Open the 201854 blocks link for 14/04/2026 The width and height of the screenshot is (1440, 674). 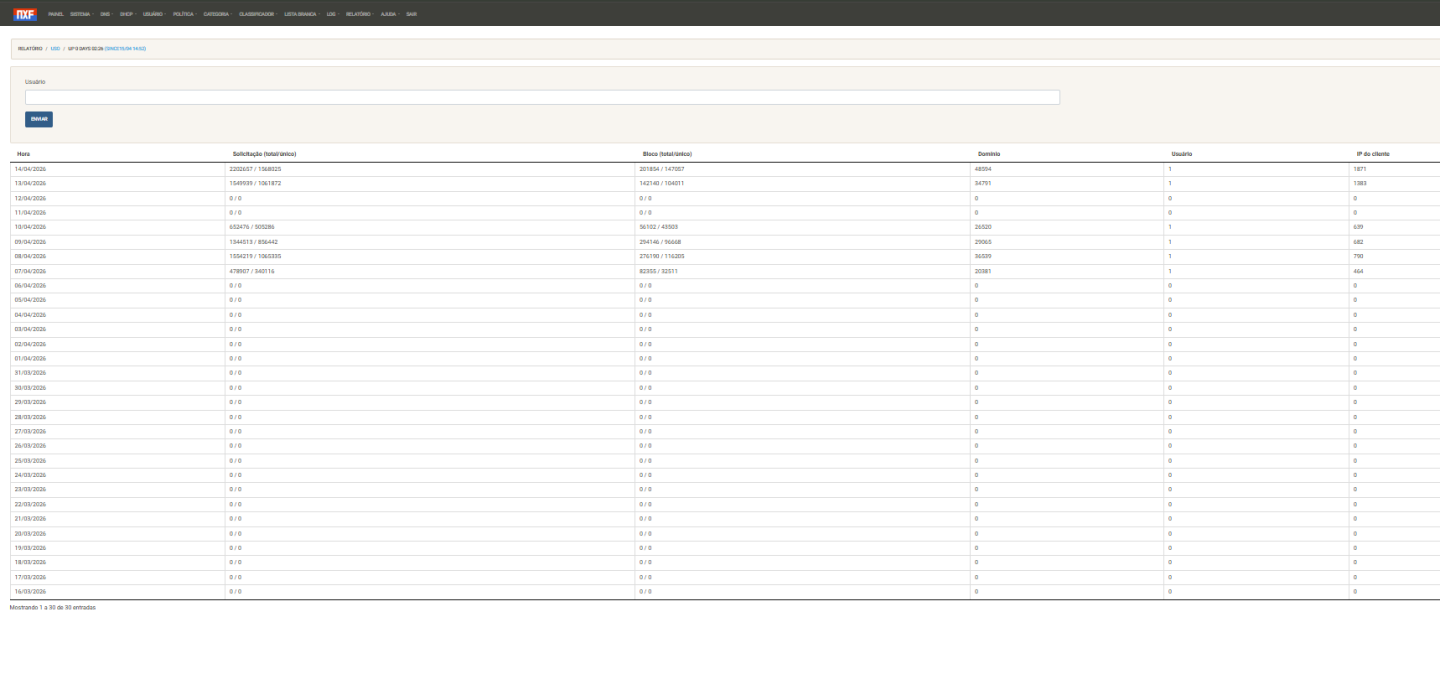tap(651, 170)
